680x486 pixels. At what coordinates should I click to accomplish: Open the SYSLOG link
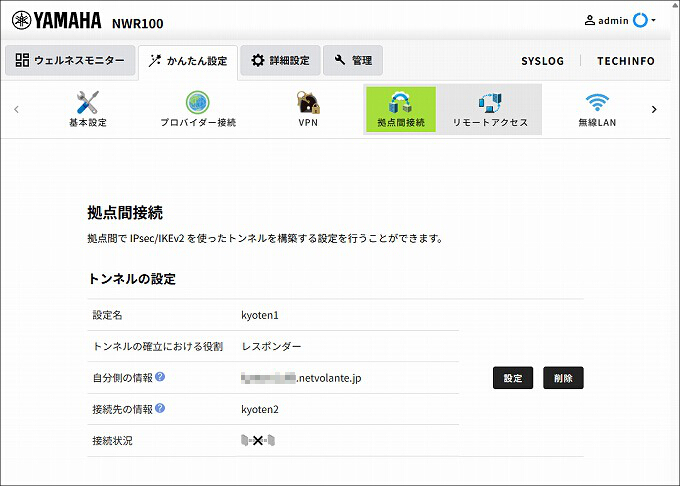pos(543,61)
